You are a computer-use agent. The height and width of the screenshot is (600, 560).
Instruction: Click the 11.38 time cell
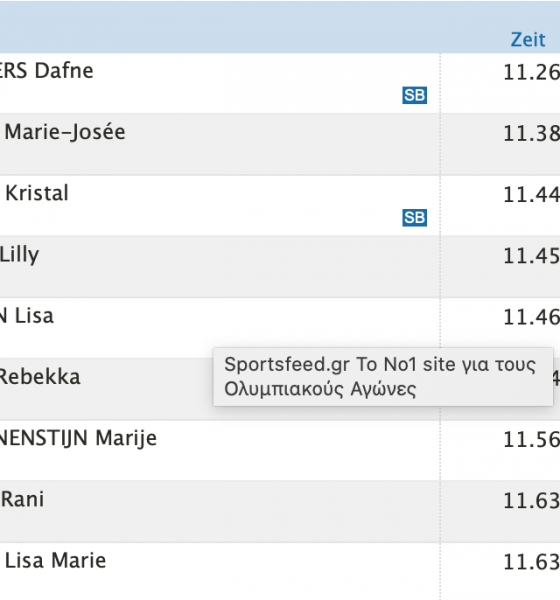coord(532,133)
